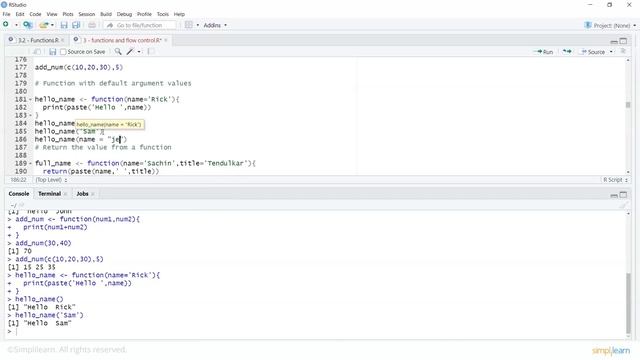Open the (Top Level) scope selector
Image resolution: width=640 pixels, height=360 pixels.
pyautogui.click(x=51, y=180)
